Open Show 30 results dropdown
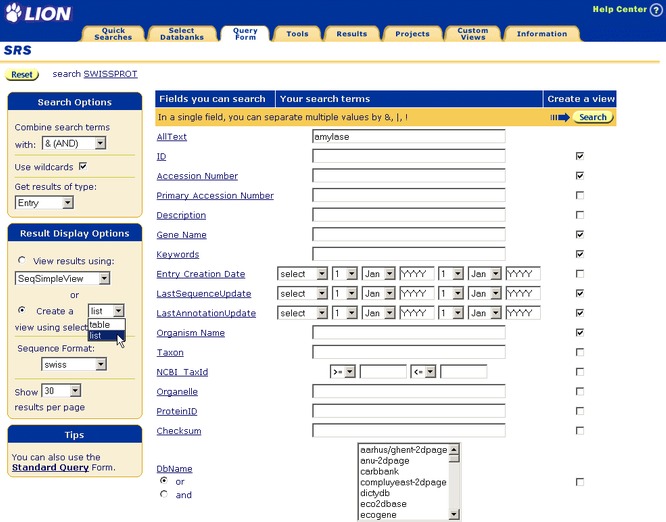Viewport: 666px width, 522px height. pyautogui.click(x=61, y=391)
